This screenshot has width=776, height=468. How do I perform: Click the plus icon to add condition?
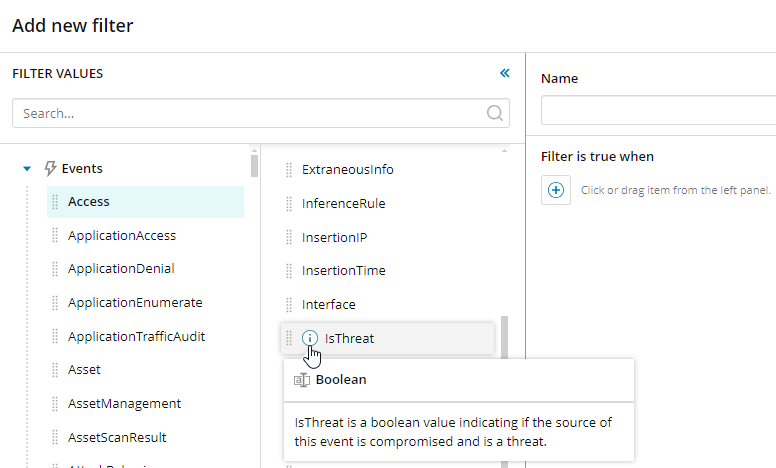[556, 190]
